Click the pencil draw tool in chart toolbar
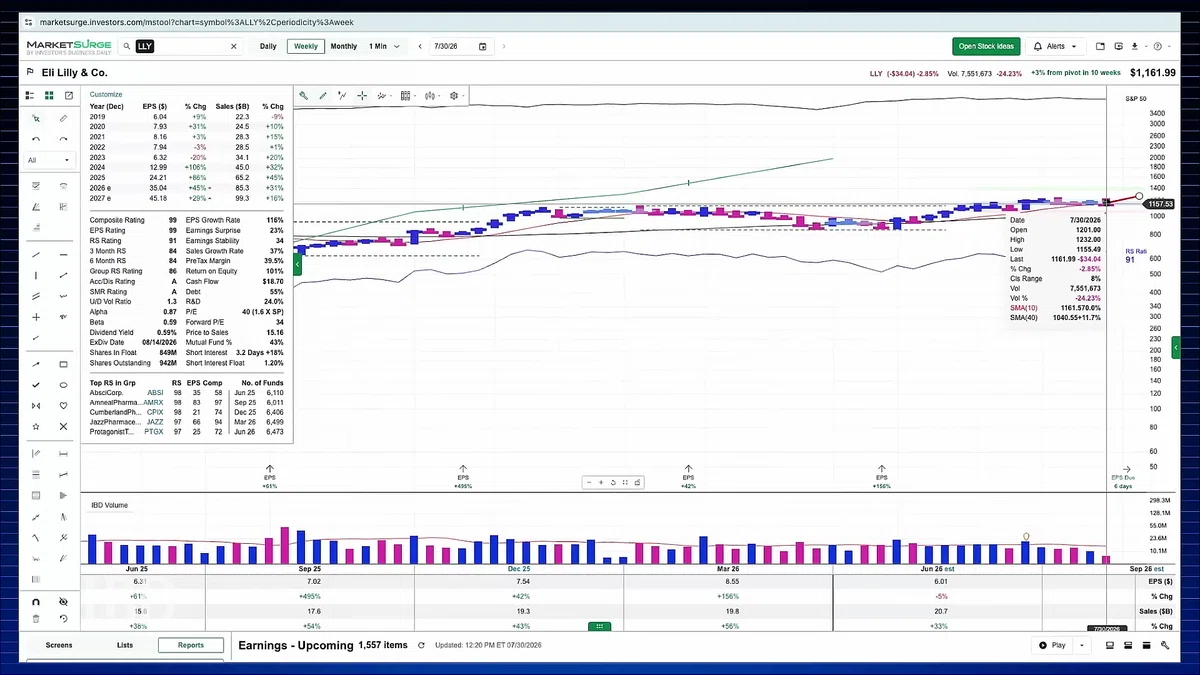This screenshot has height=675, width=1200. (323, 96)
